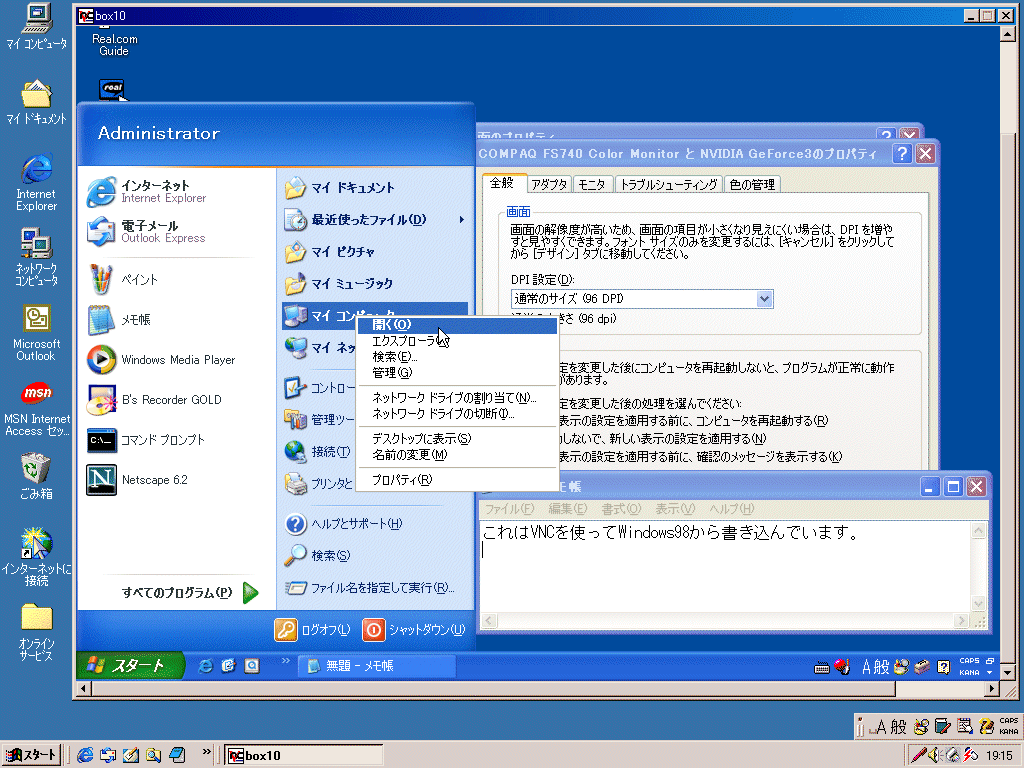Viewport: 1024px width, 768px height.
Task: Open メモ帳 from the Start menu list
Action: tap(119, 319)
